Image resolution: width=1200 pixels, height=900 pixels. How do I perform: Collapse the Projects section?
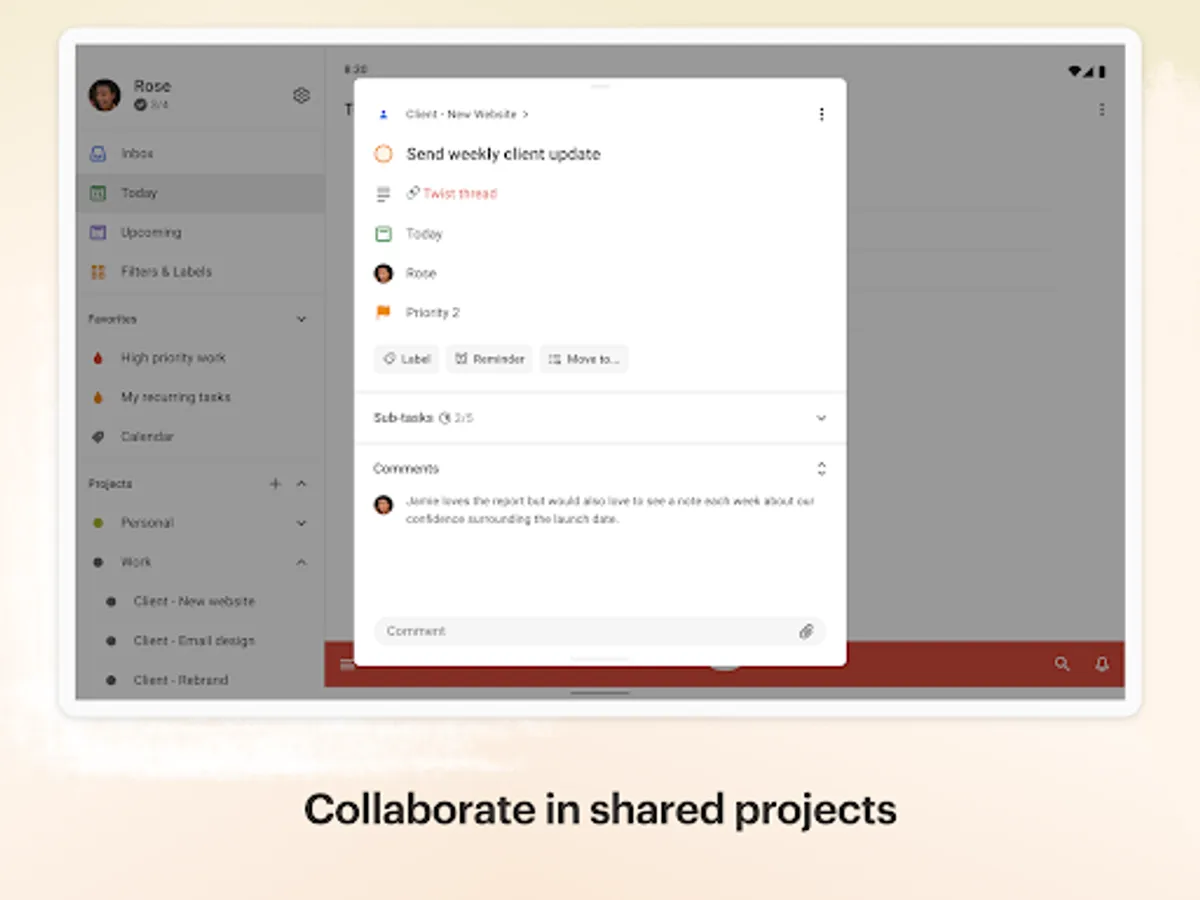301,484
